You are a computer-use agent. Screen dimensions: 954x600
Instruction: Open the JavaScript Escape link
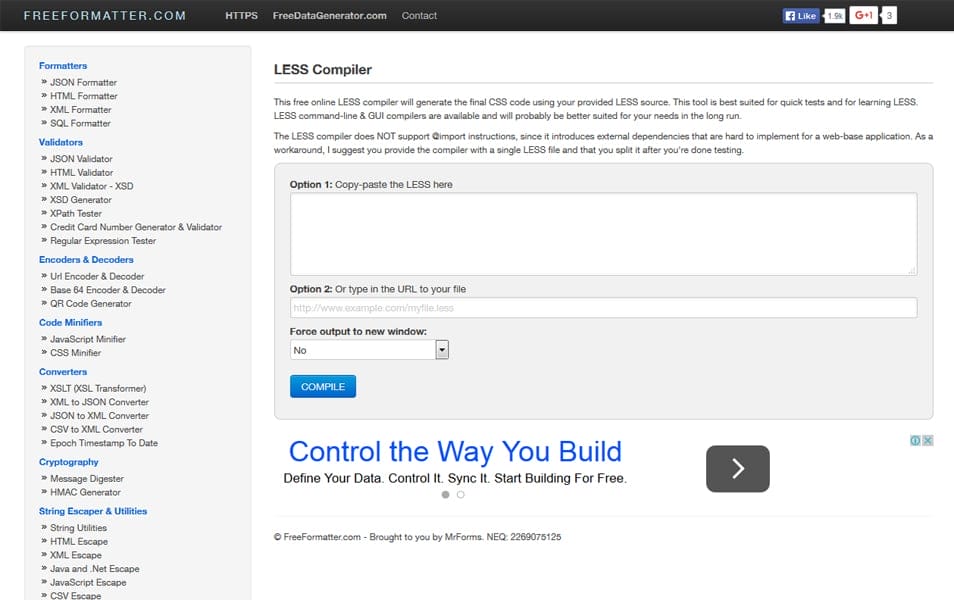tap(88, 582)
